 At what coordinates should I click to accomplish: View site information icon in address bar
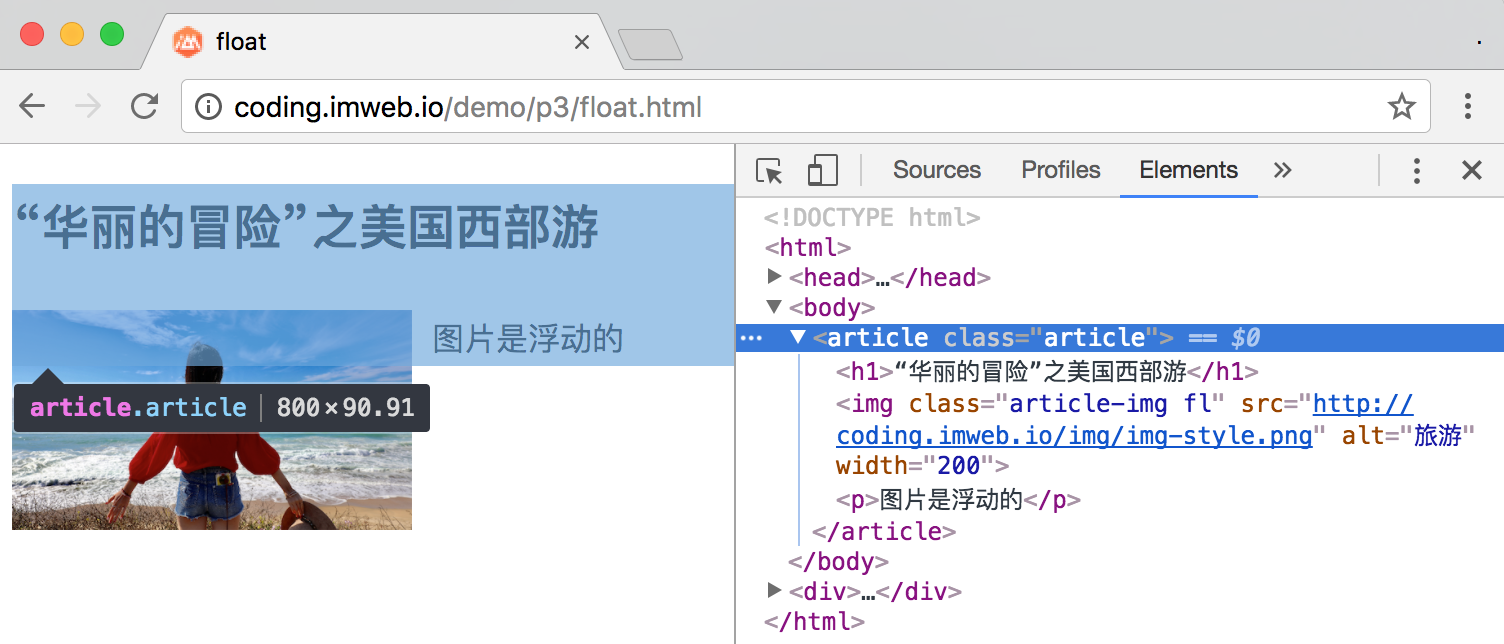point(208,106)
